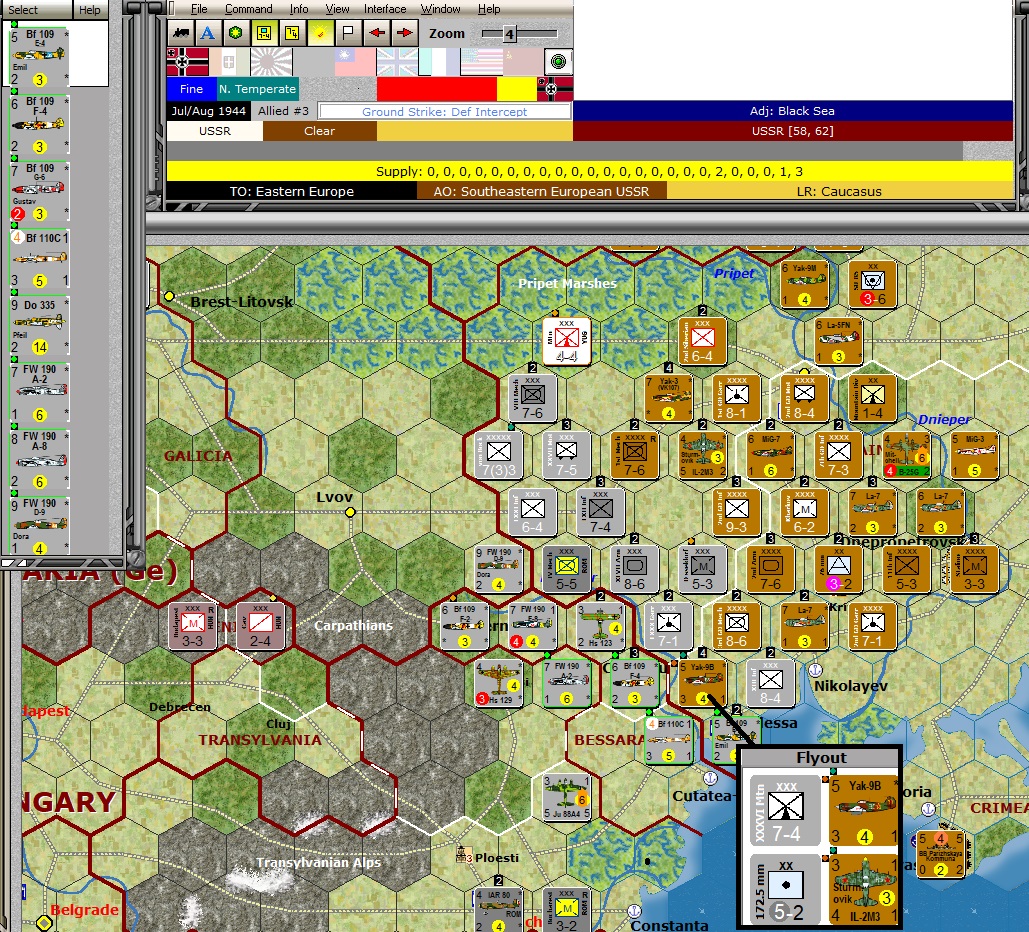Open the Info menu

tap(299, 9)
